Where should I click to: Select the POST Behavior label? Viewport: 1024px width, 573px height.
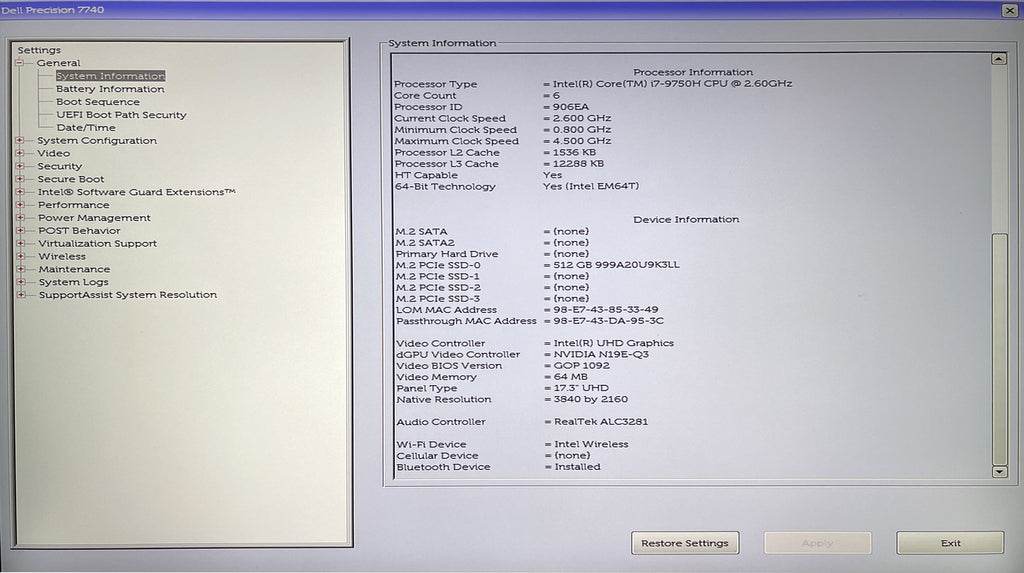[x=79, y=230]
